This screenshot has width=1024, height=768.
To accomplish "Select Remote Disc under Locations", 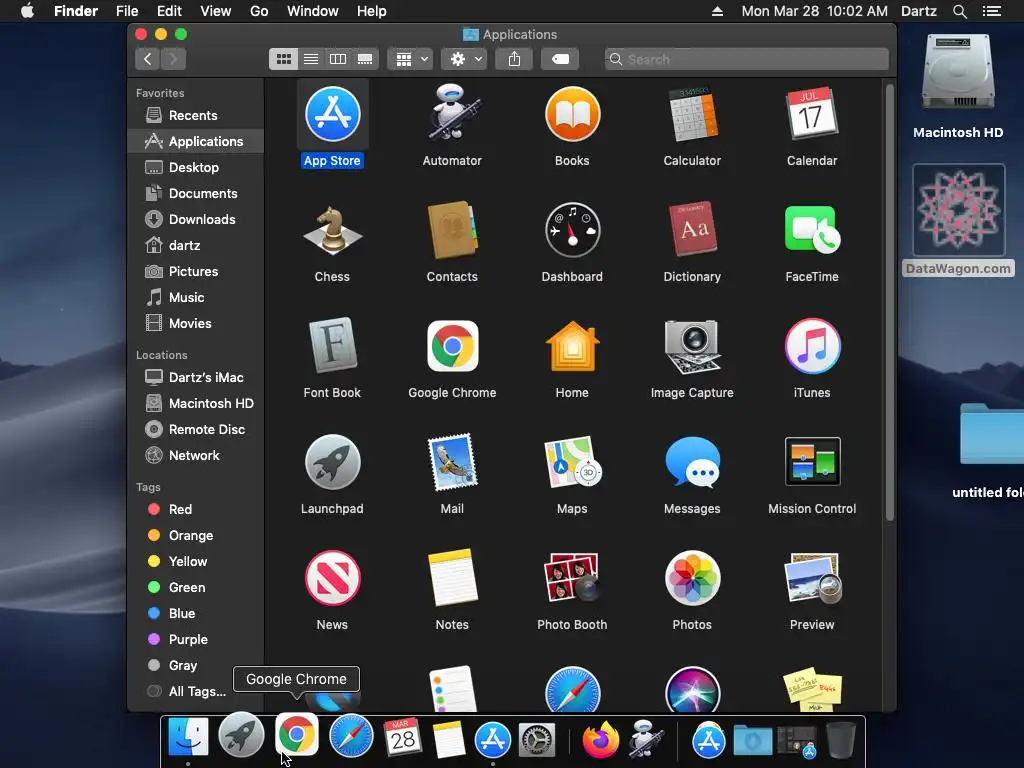I will (195, 430).
